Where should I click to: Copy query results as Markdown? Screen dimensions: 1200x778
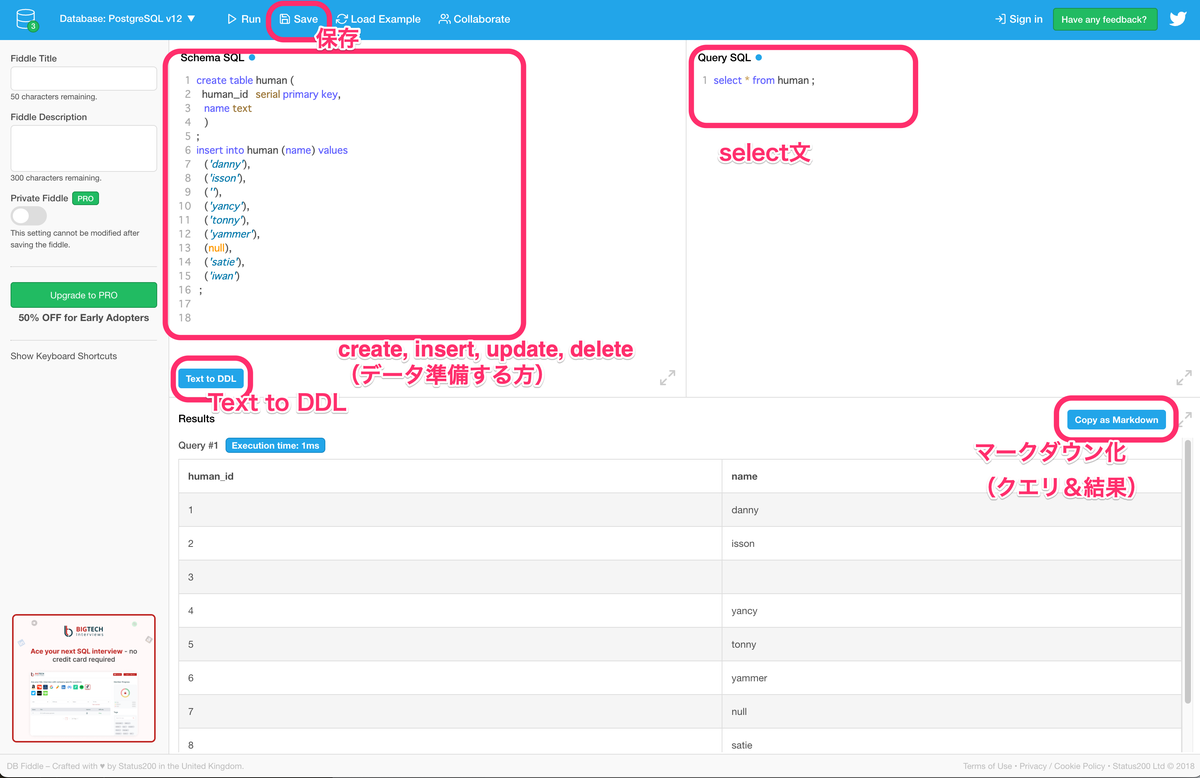pyautogui.click(x=1116, y=420)
